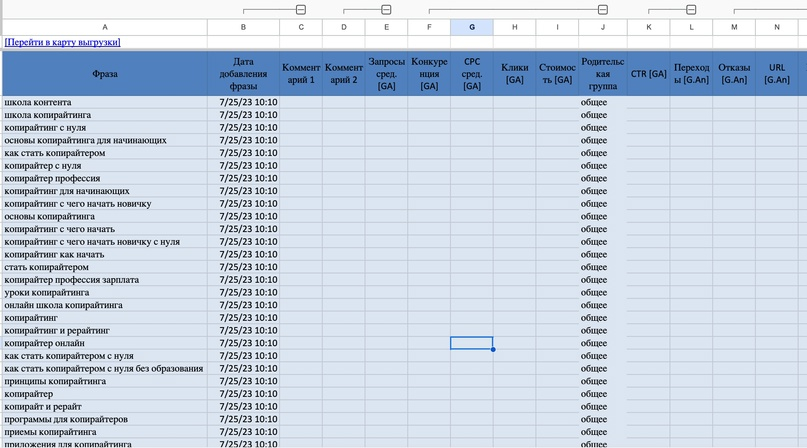Click the 'Фраза' header cell
The image size is (807, 448).
[105, 73]
